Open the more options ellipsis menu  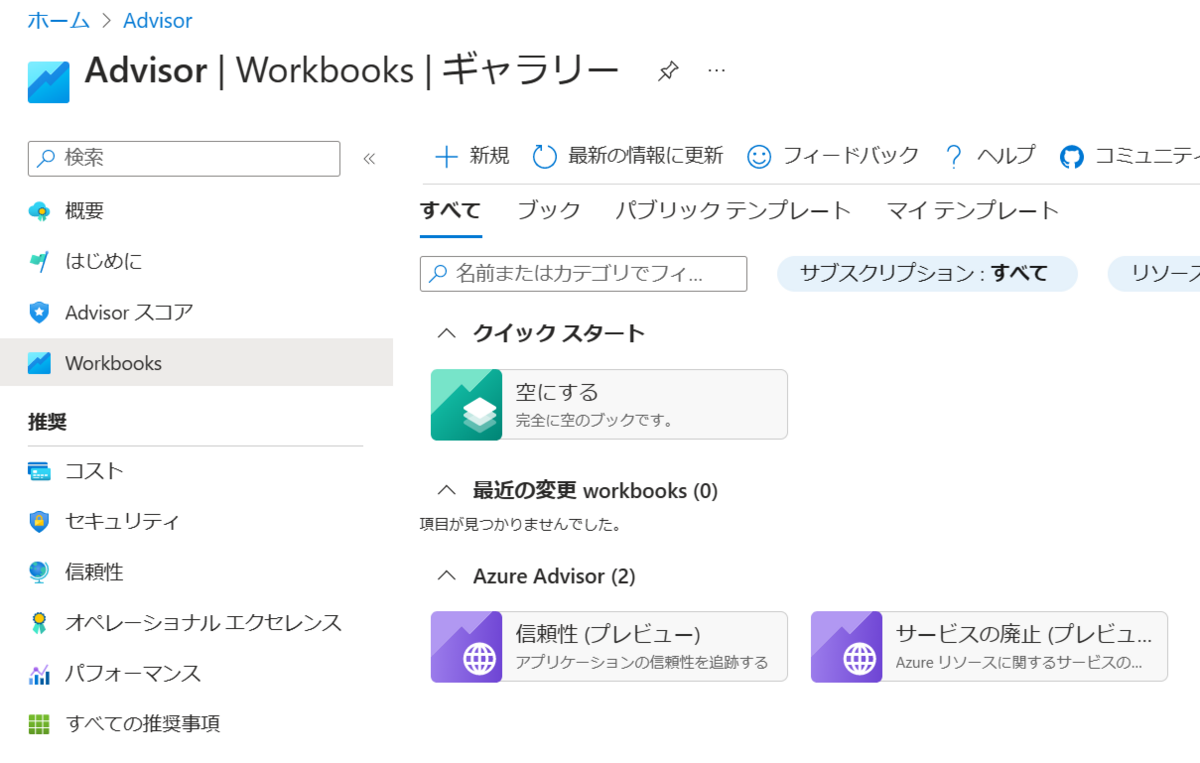pos(716,70)
